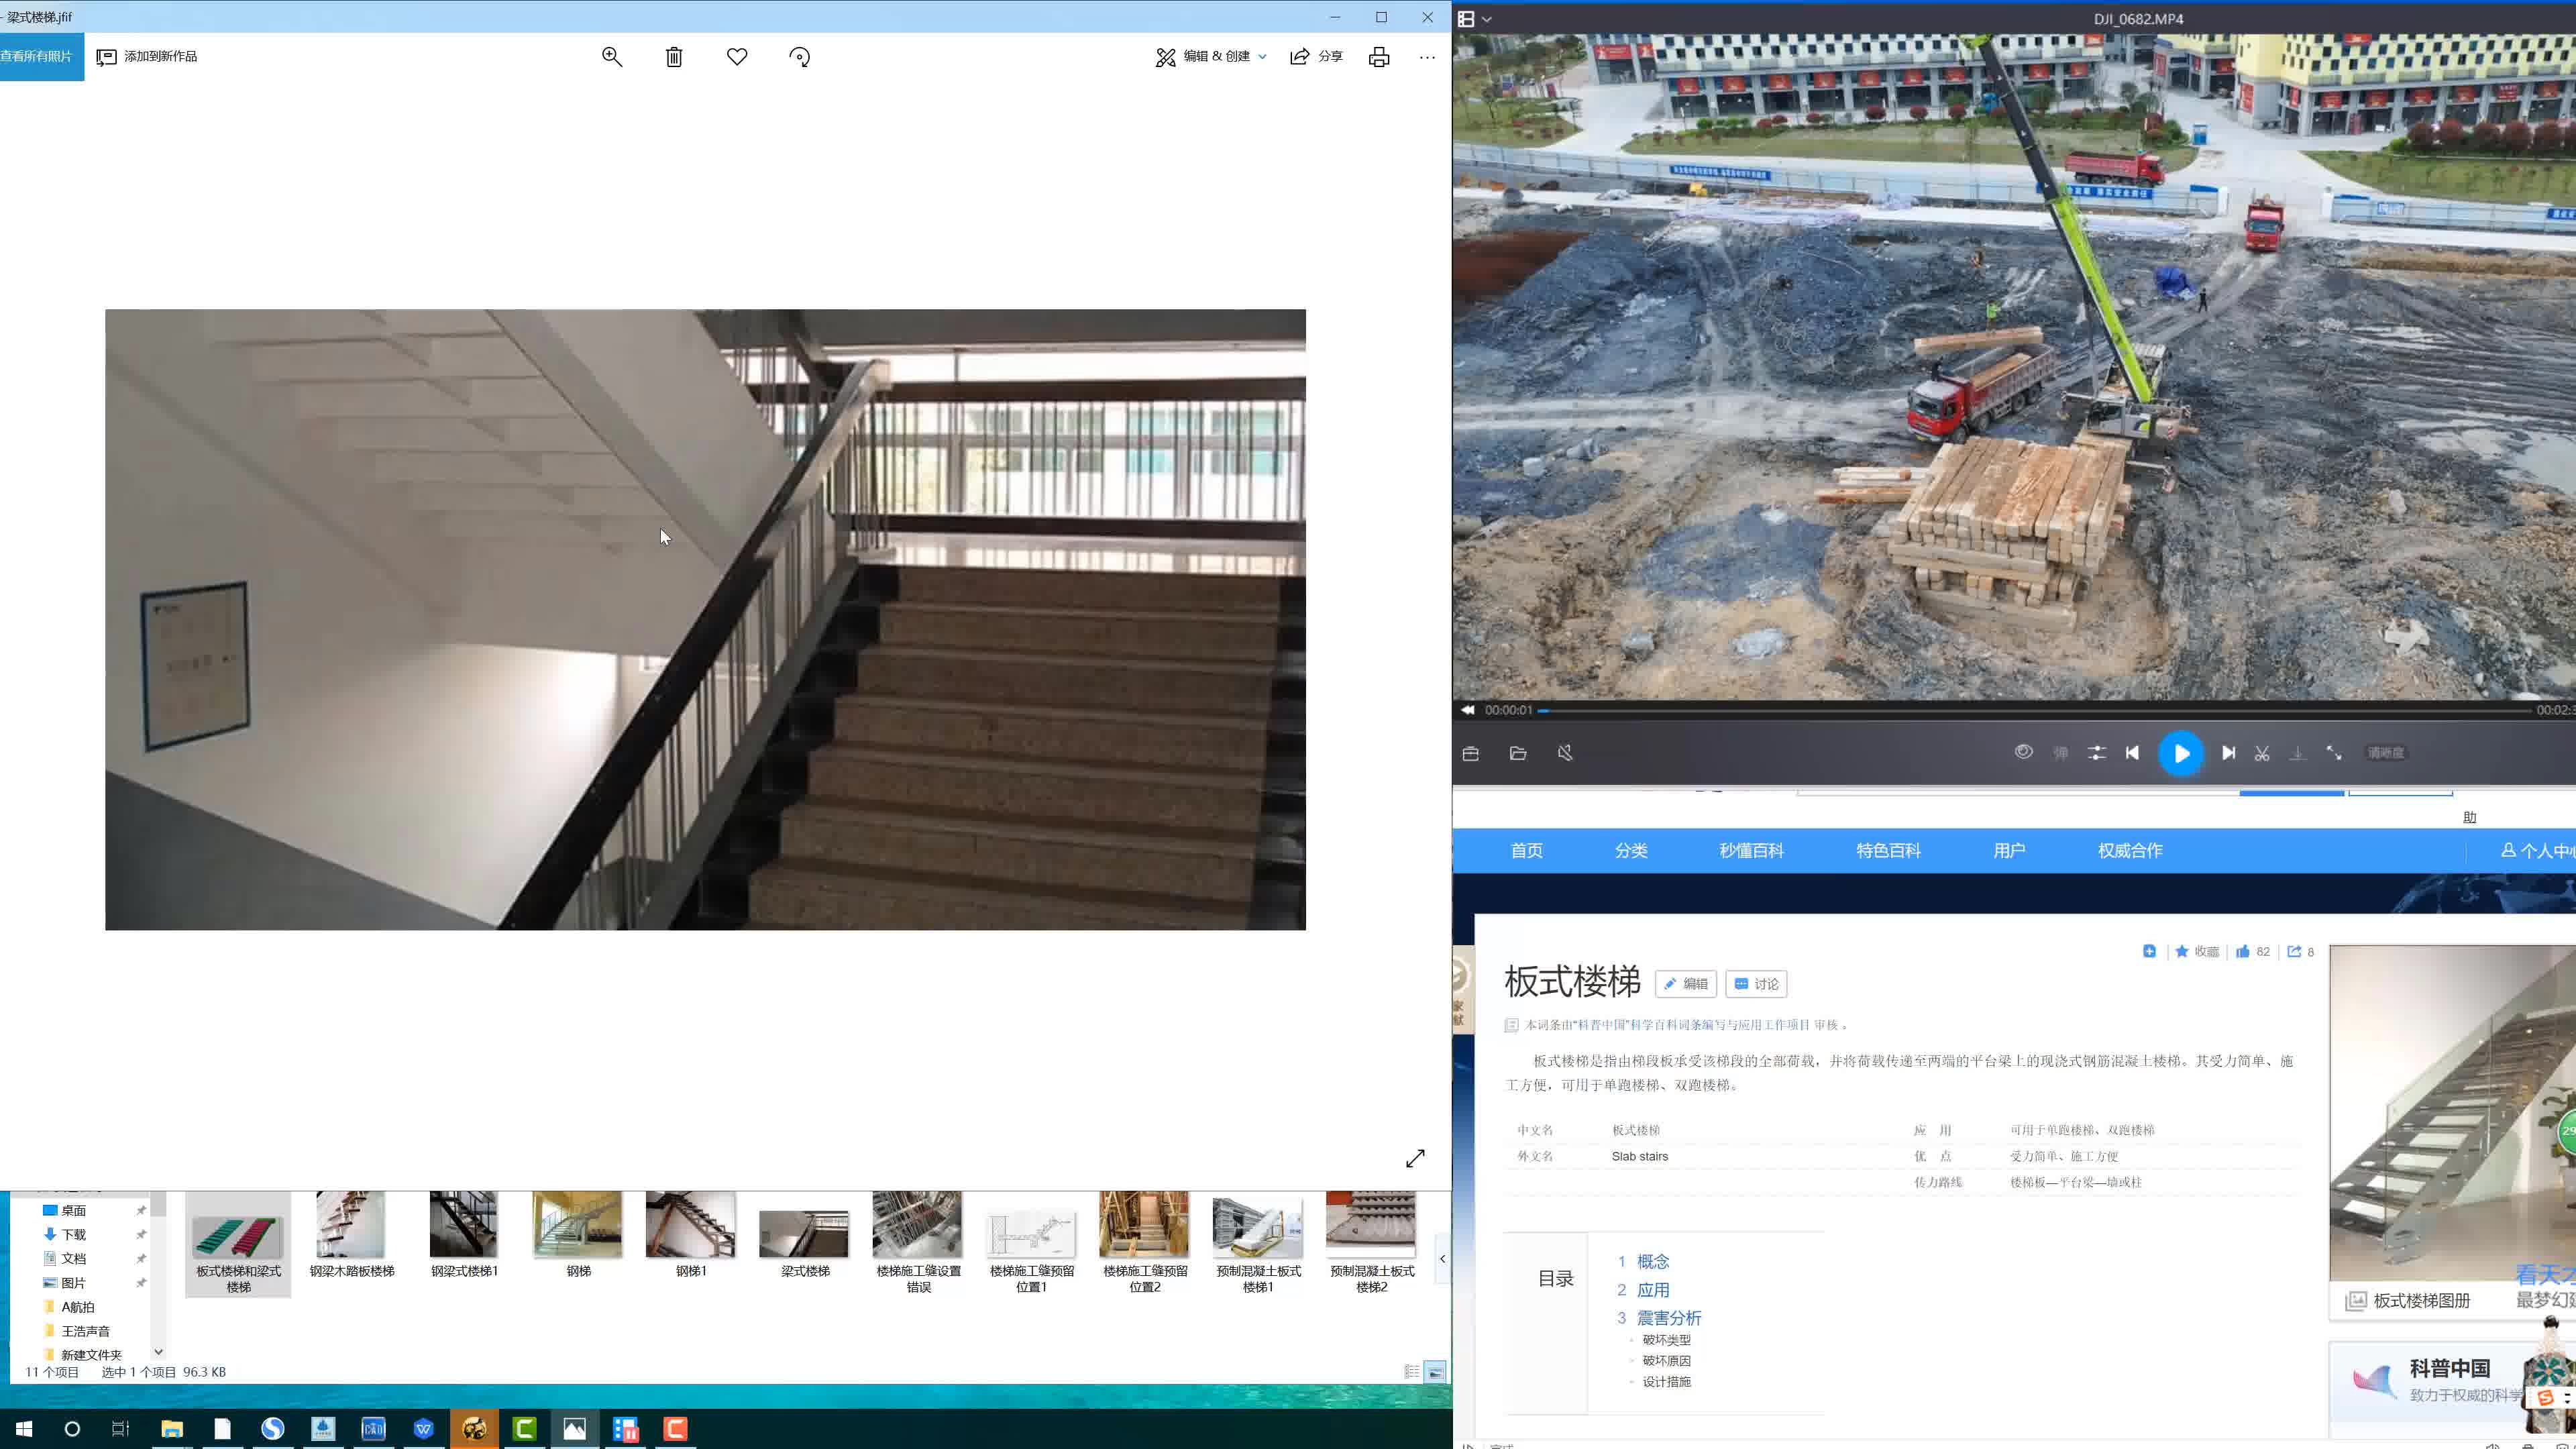Rotate the photo using the rotate icon
The height and width of the screenshot is (1449, 2576).
point(799,57)
